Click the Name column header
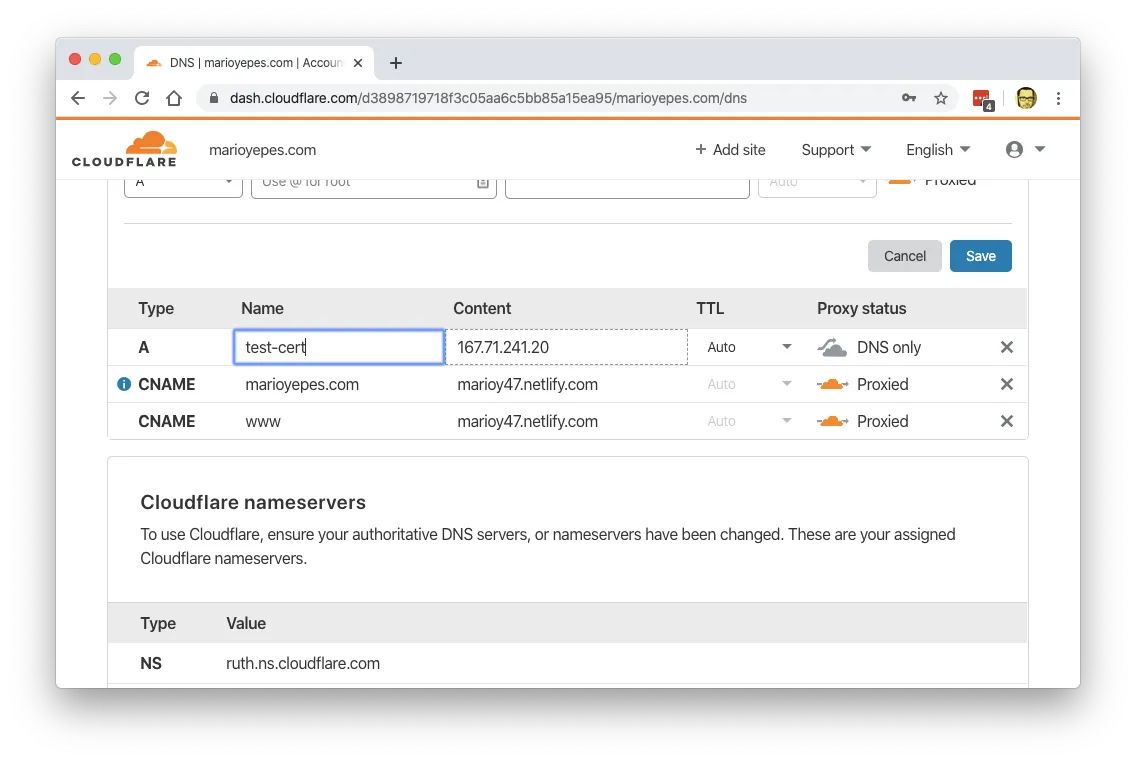Viewport: 1136px width, 762px height. pyautogui.click(x=262, y=308)
